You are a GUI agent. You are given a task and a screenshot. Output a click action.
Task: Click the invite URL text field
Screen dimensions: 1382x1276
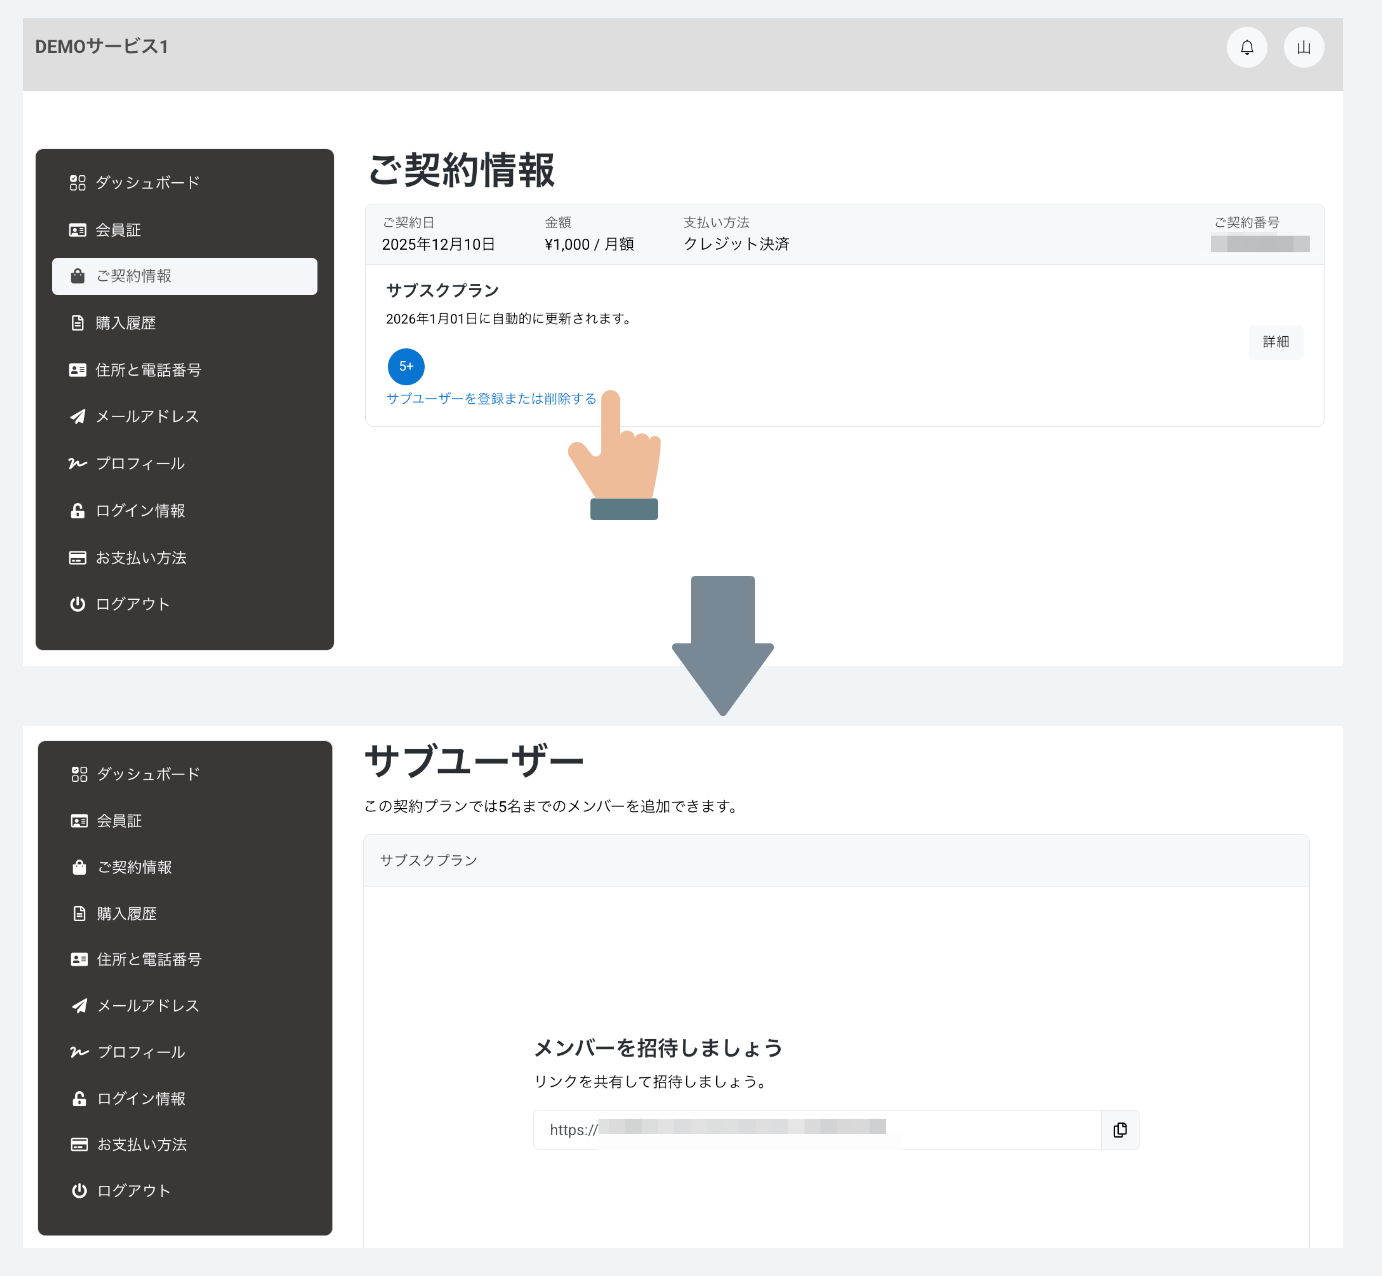(x=816, y=1130)
